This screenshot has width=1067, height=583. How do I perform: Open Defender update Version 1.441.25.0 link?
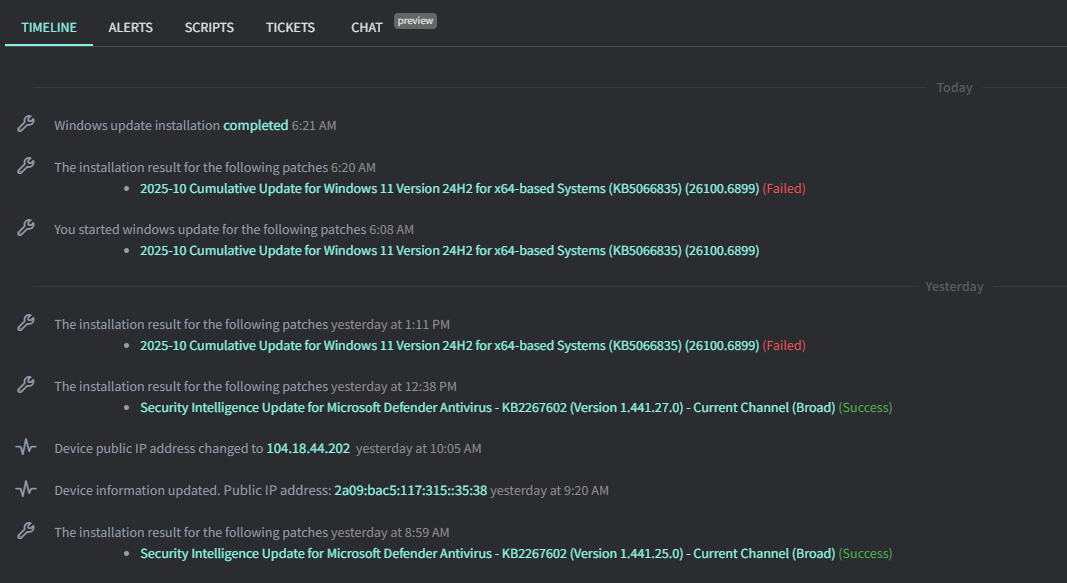pyautogui.click(x=487, y=553)
